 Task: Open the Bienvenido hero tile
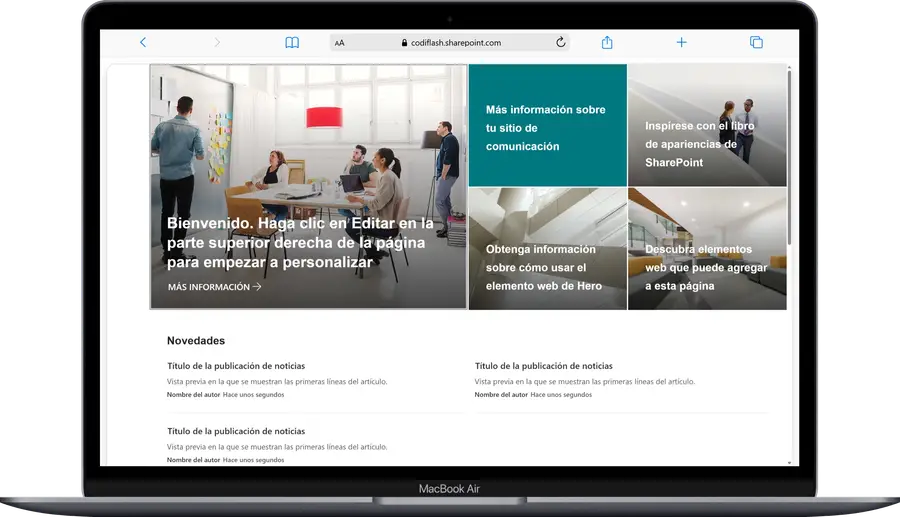click(308, 186)
